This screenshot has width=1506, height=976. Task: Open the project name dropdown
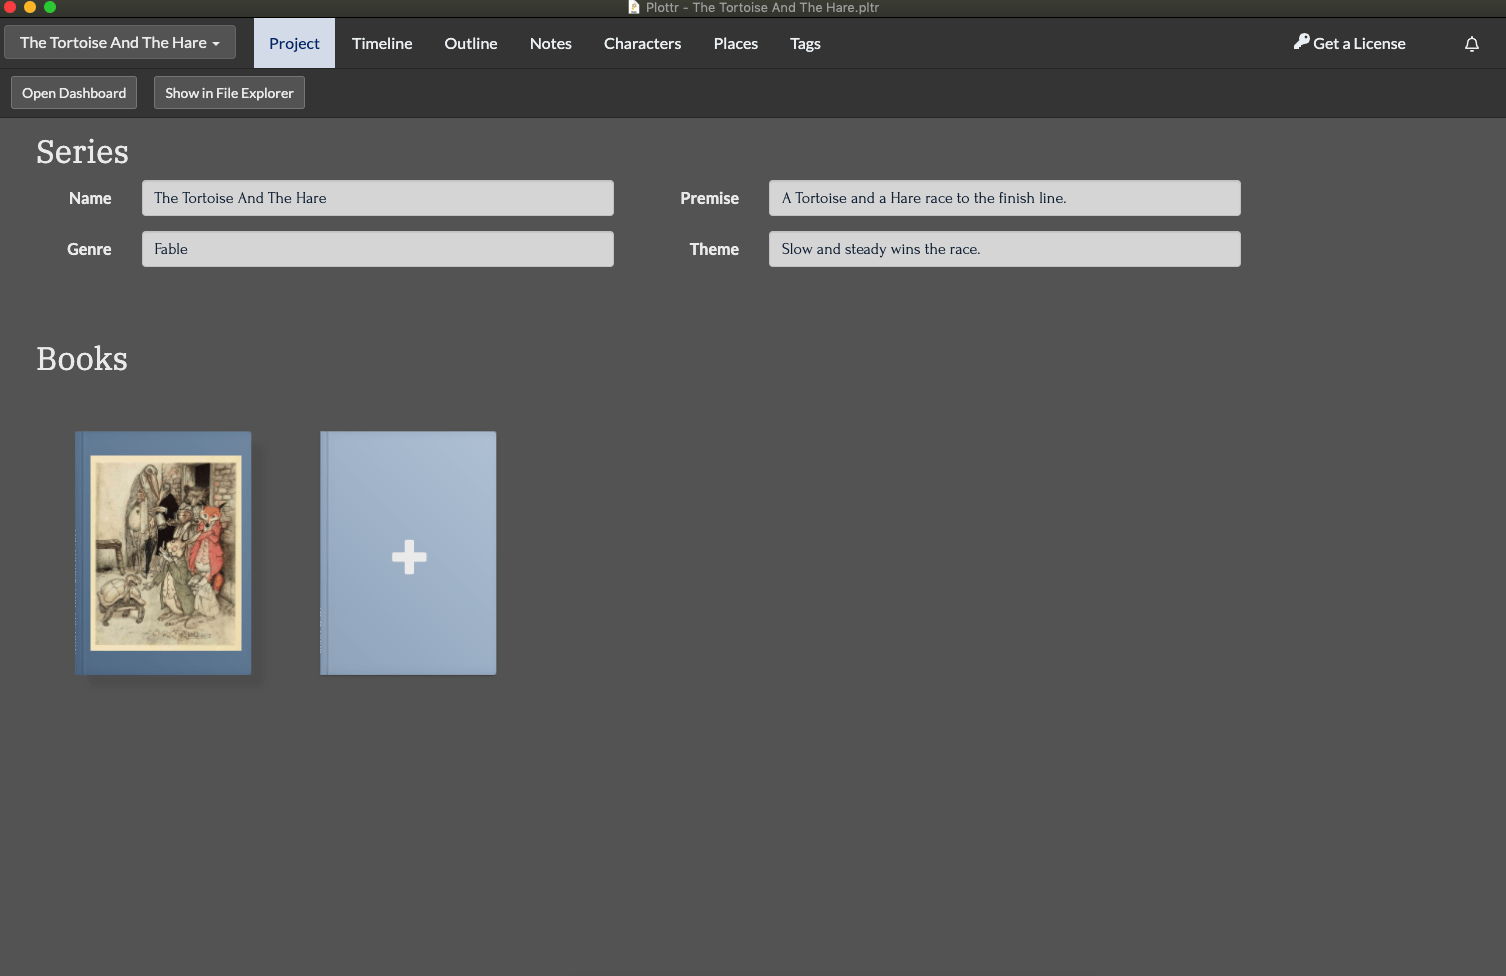119,42
